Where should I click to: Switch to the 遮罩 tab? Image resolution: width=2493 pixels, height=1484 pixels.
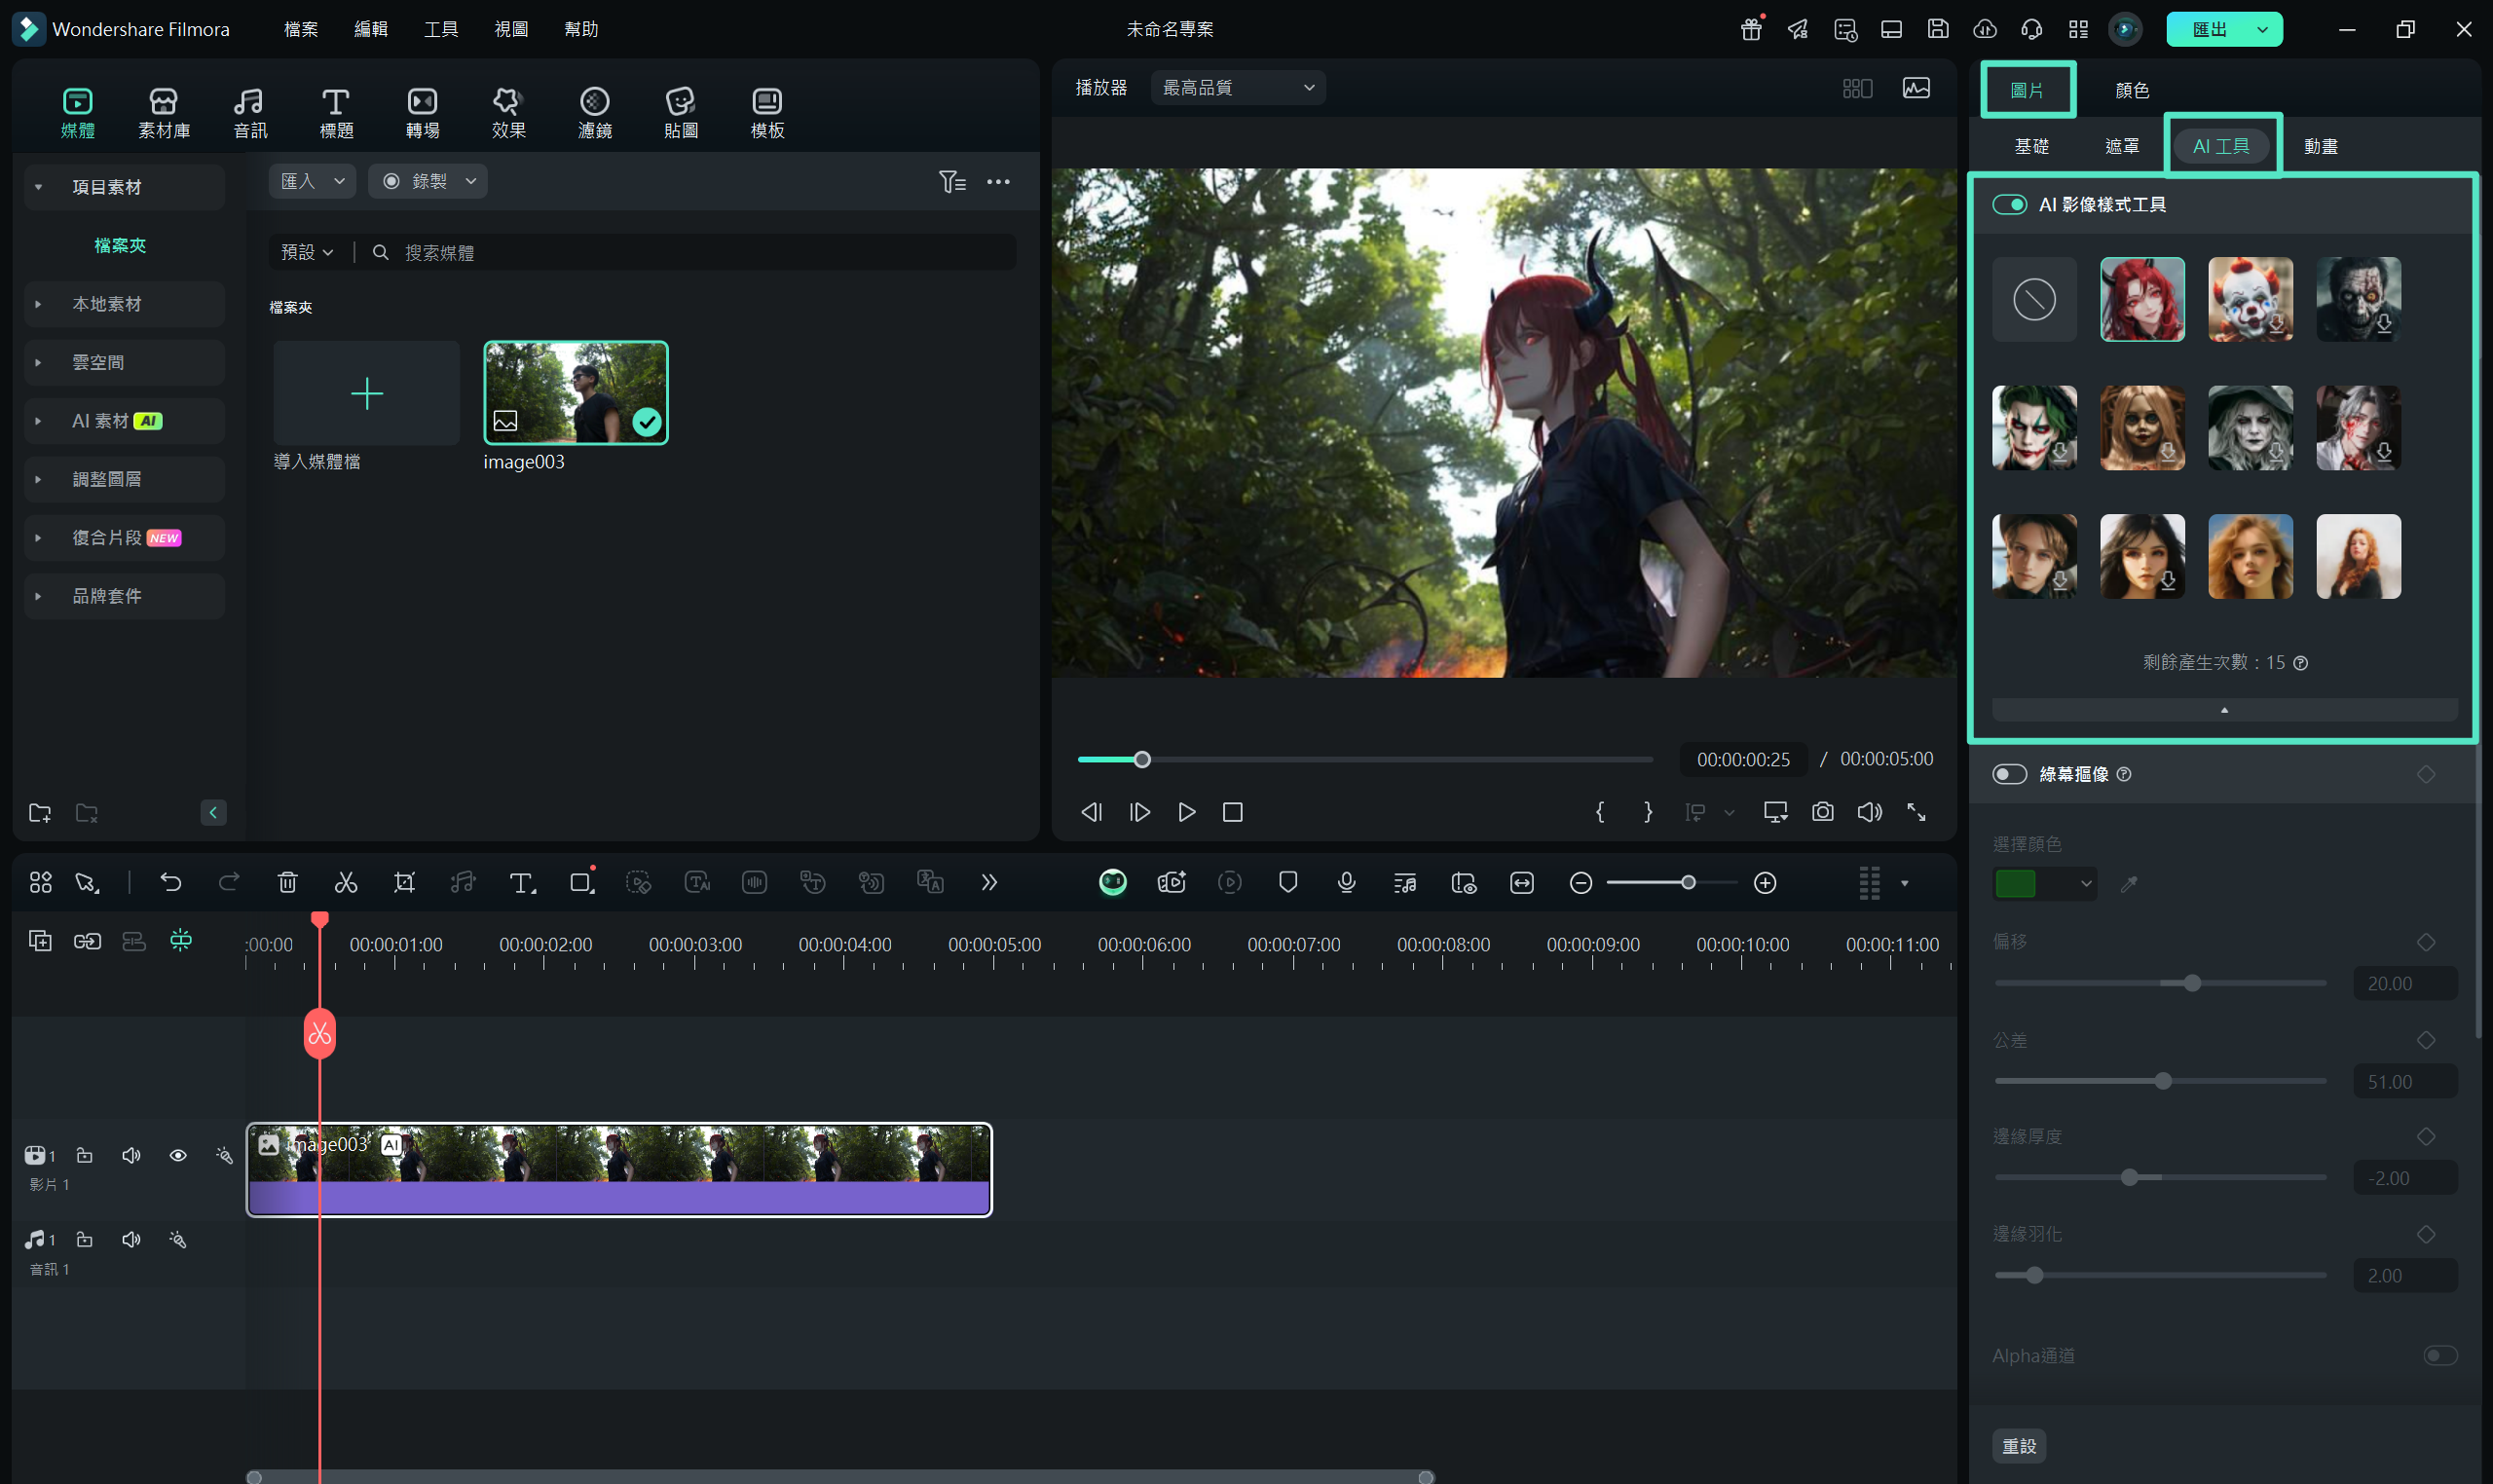pos(2121,146)
